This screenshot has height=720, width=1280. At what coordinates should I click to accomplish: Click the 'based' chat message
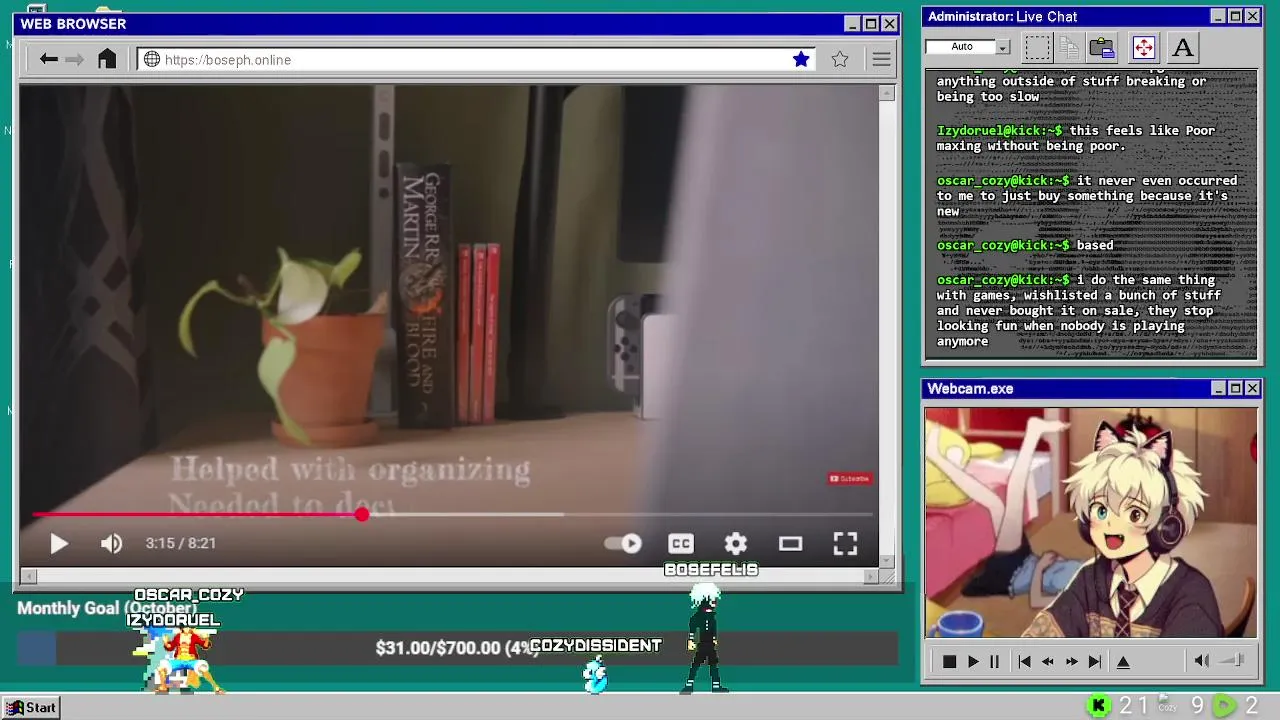pyautogui.click(x=1095, y=245)
